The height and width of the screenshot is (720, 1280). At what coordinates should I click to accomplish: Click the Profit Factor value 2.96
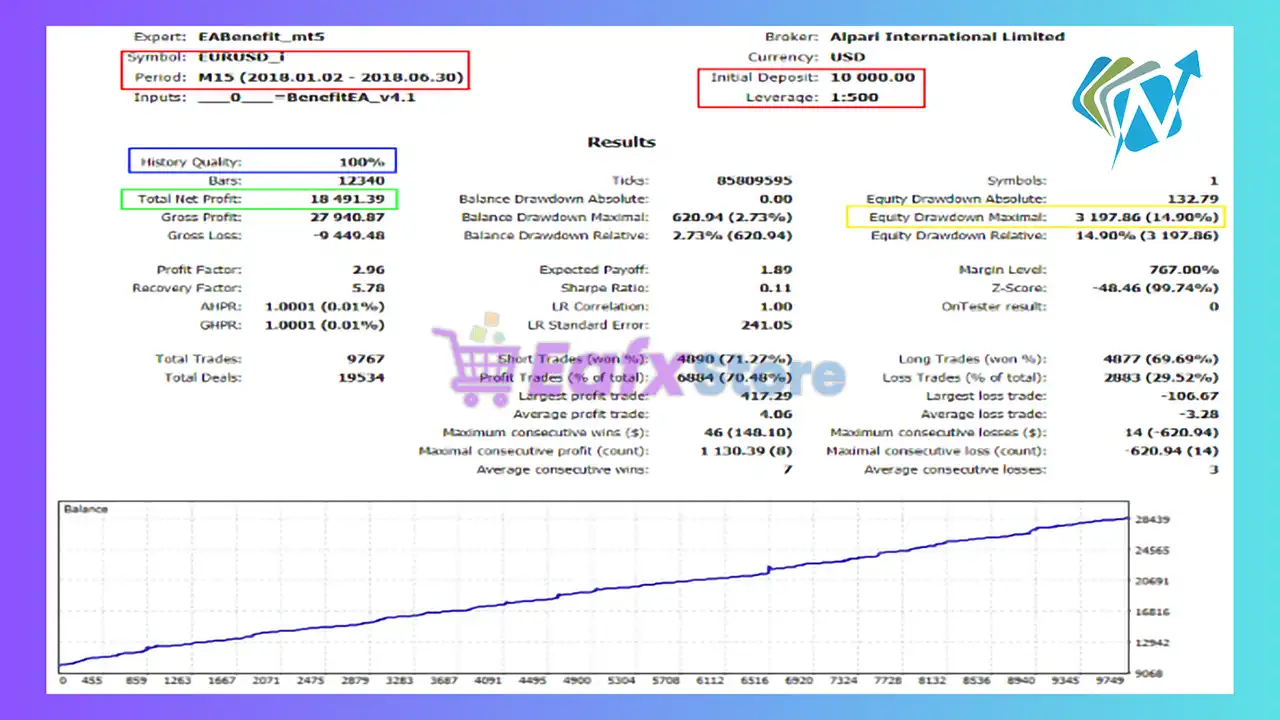tap(368, 270)
